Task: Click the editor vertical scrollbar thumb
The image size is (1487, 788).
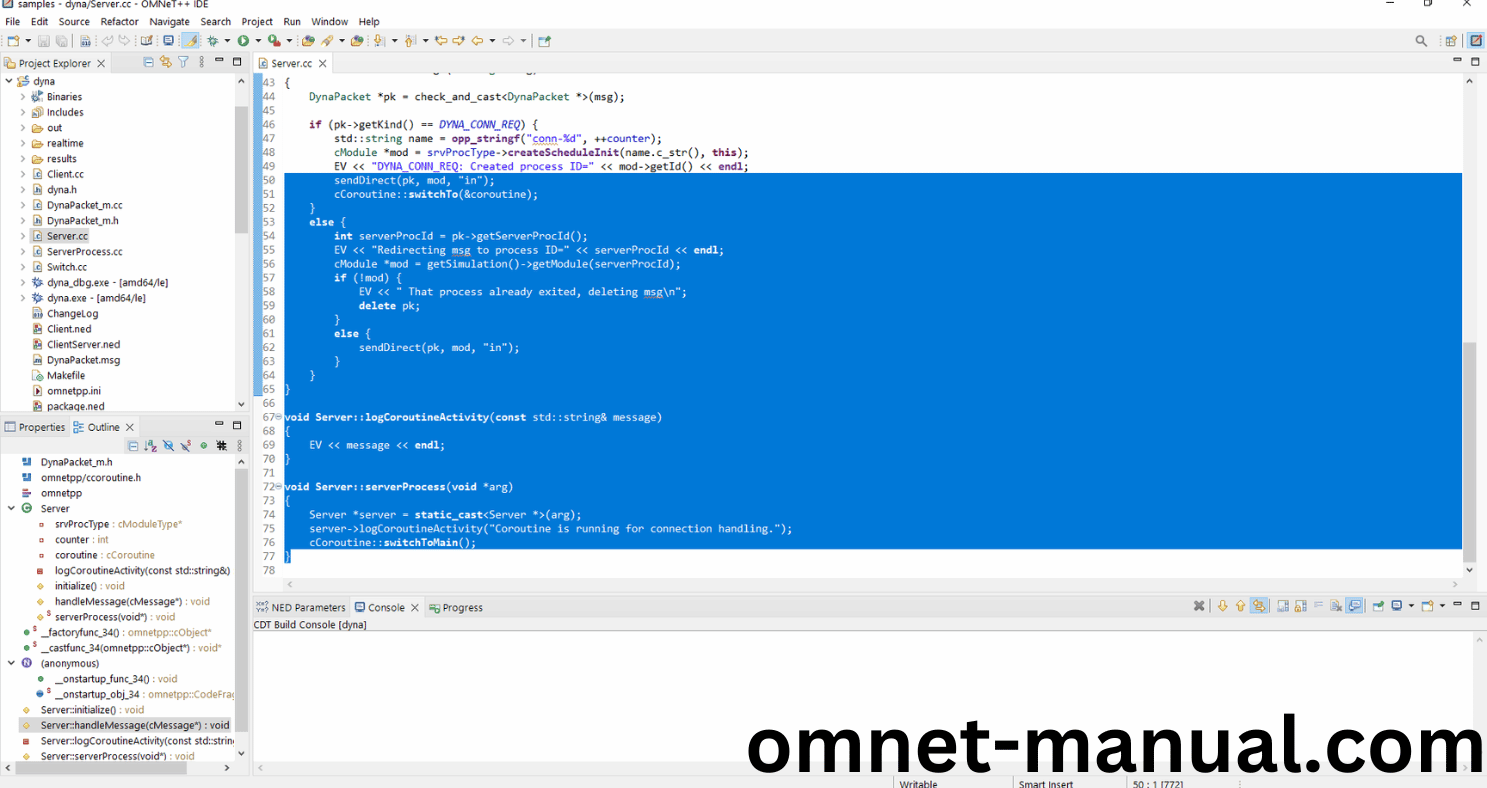Action: click(x=1469, y=450)
